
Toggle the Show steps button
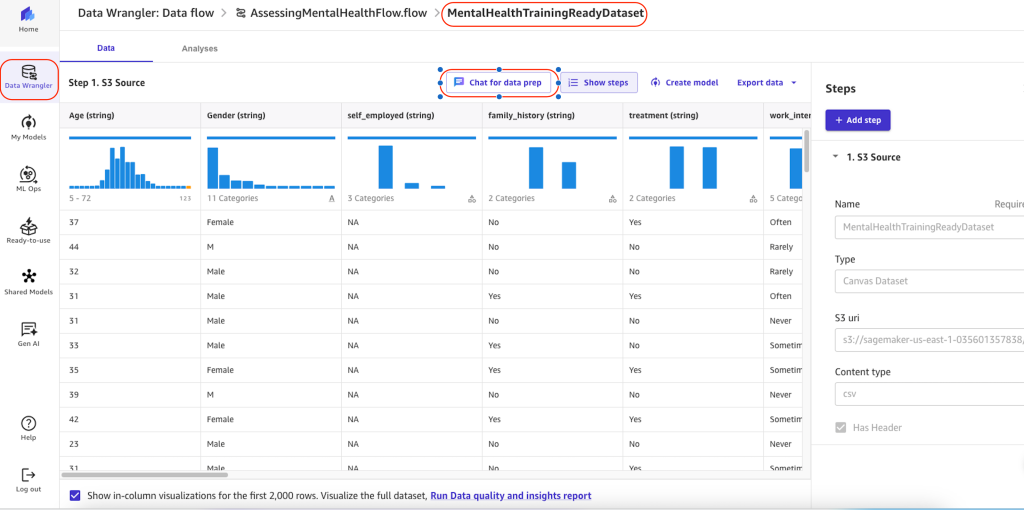pyautogui.click(x=599, y=83)
